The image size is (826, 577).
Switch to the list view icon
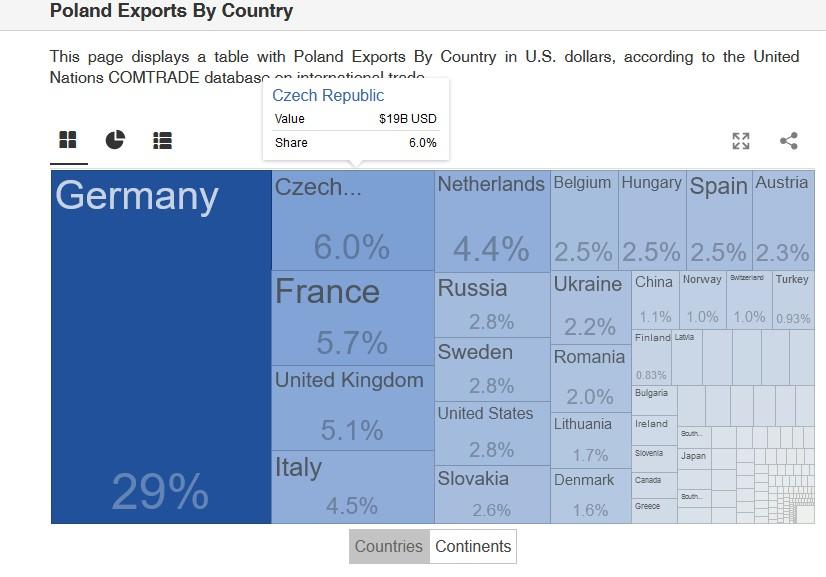tap(162, 141)
